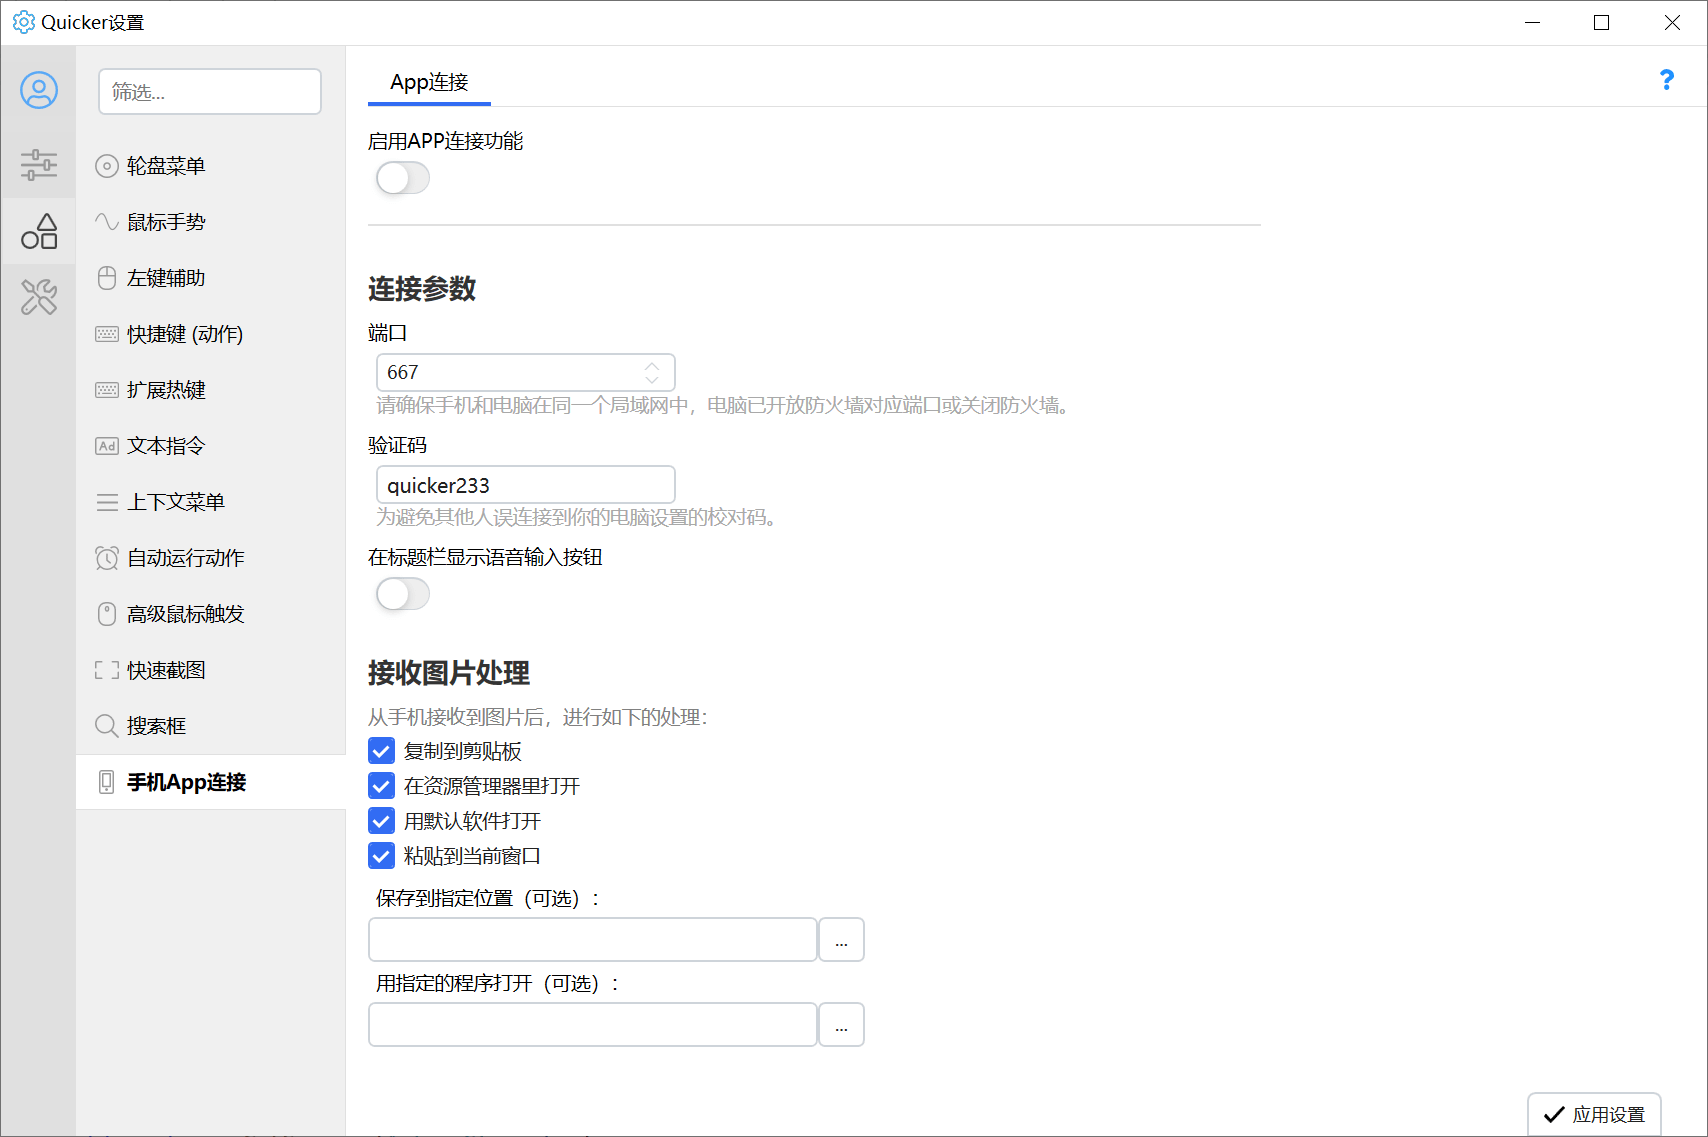Click the 扩展热键 keyboard icon

click(107, 390)
